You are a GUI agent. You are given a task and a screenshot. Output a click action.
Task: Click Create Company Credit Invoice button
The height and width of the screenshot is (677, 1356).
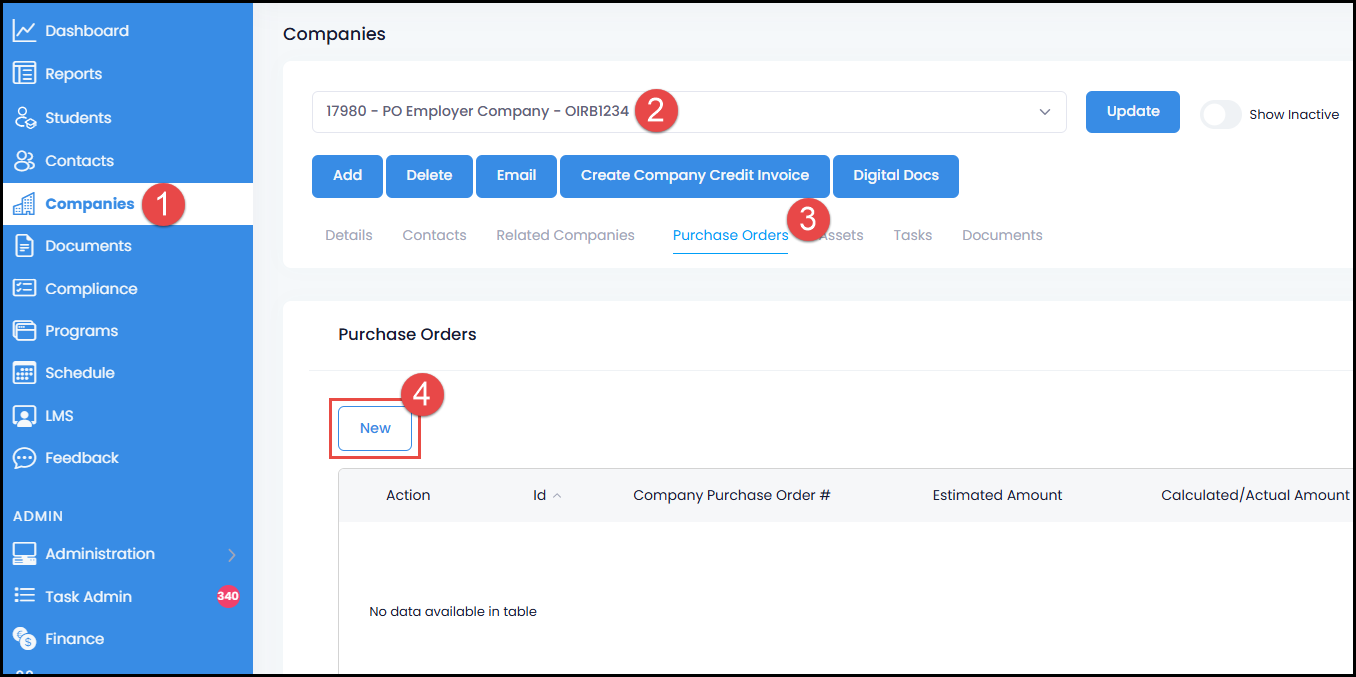694,175
